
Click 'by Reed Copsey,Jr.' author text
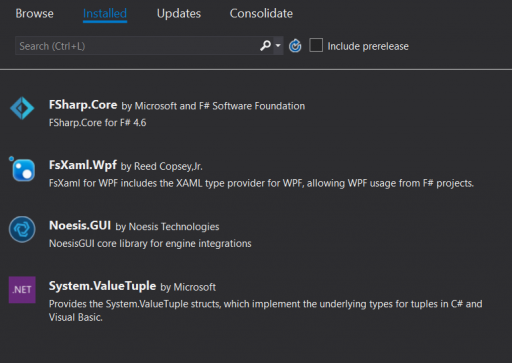(161, 166)
